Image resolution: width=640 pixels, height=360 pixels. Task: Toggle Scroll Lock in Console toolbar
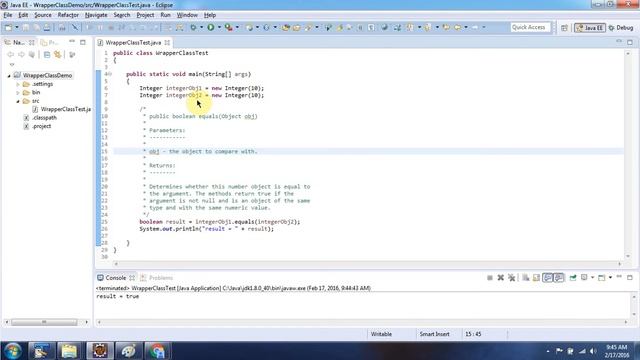click(536, 278)
